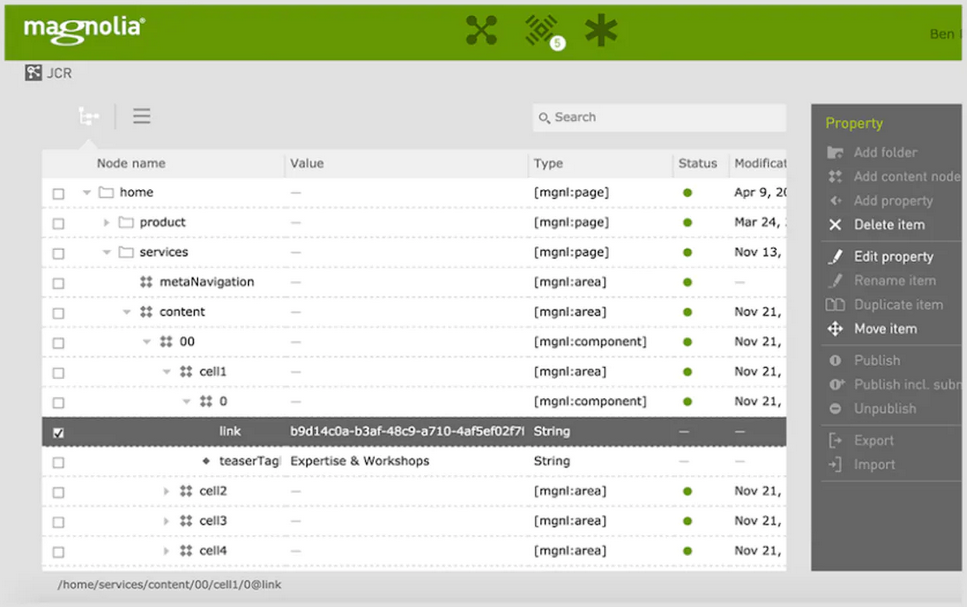Click inside the Search field
Image resolution: width=967 pixels, height=607 pixels.
[x=658, y=117]
